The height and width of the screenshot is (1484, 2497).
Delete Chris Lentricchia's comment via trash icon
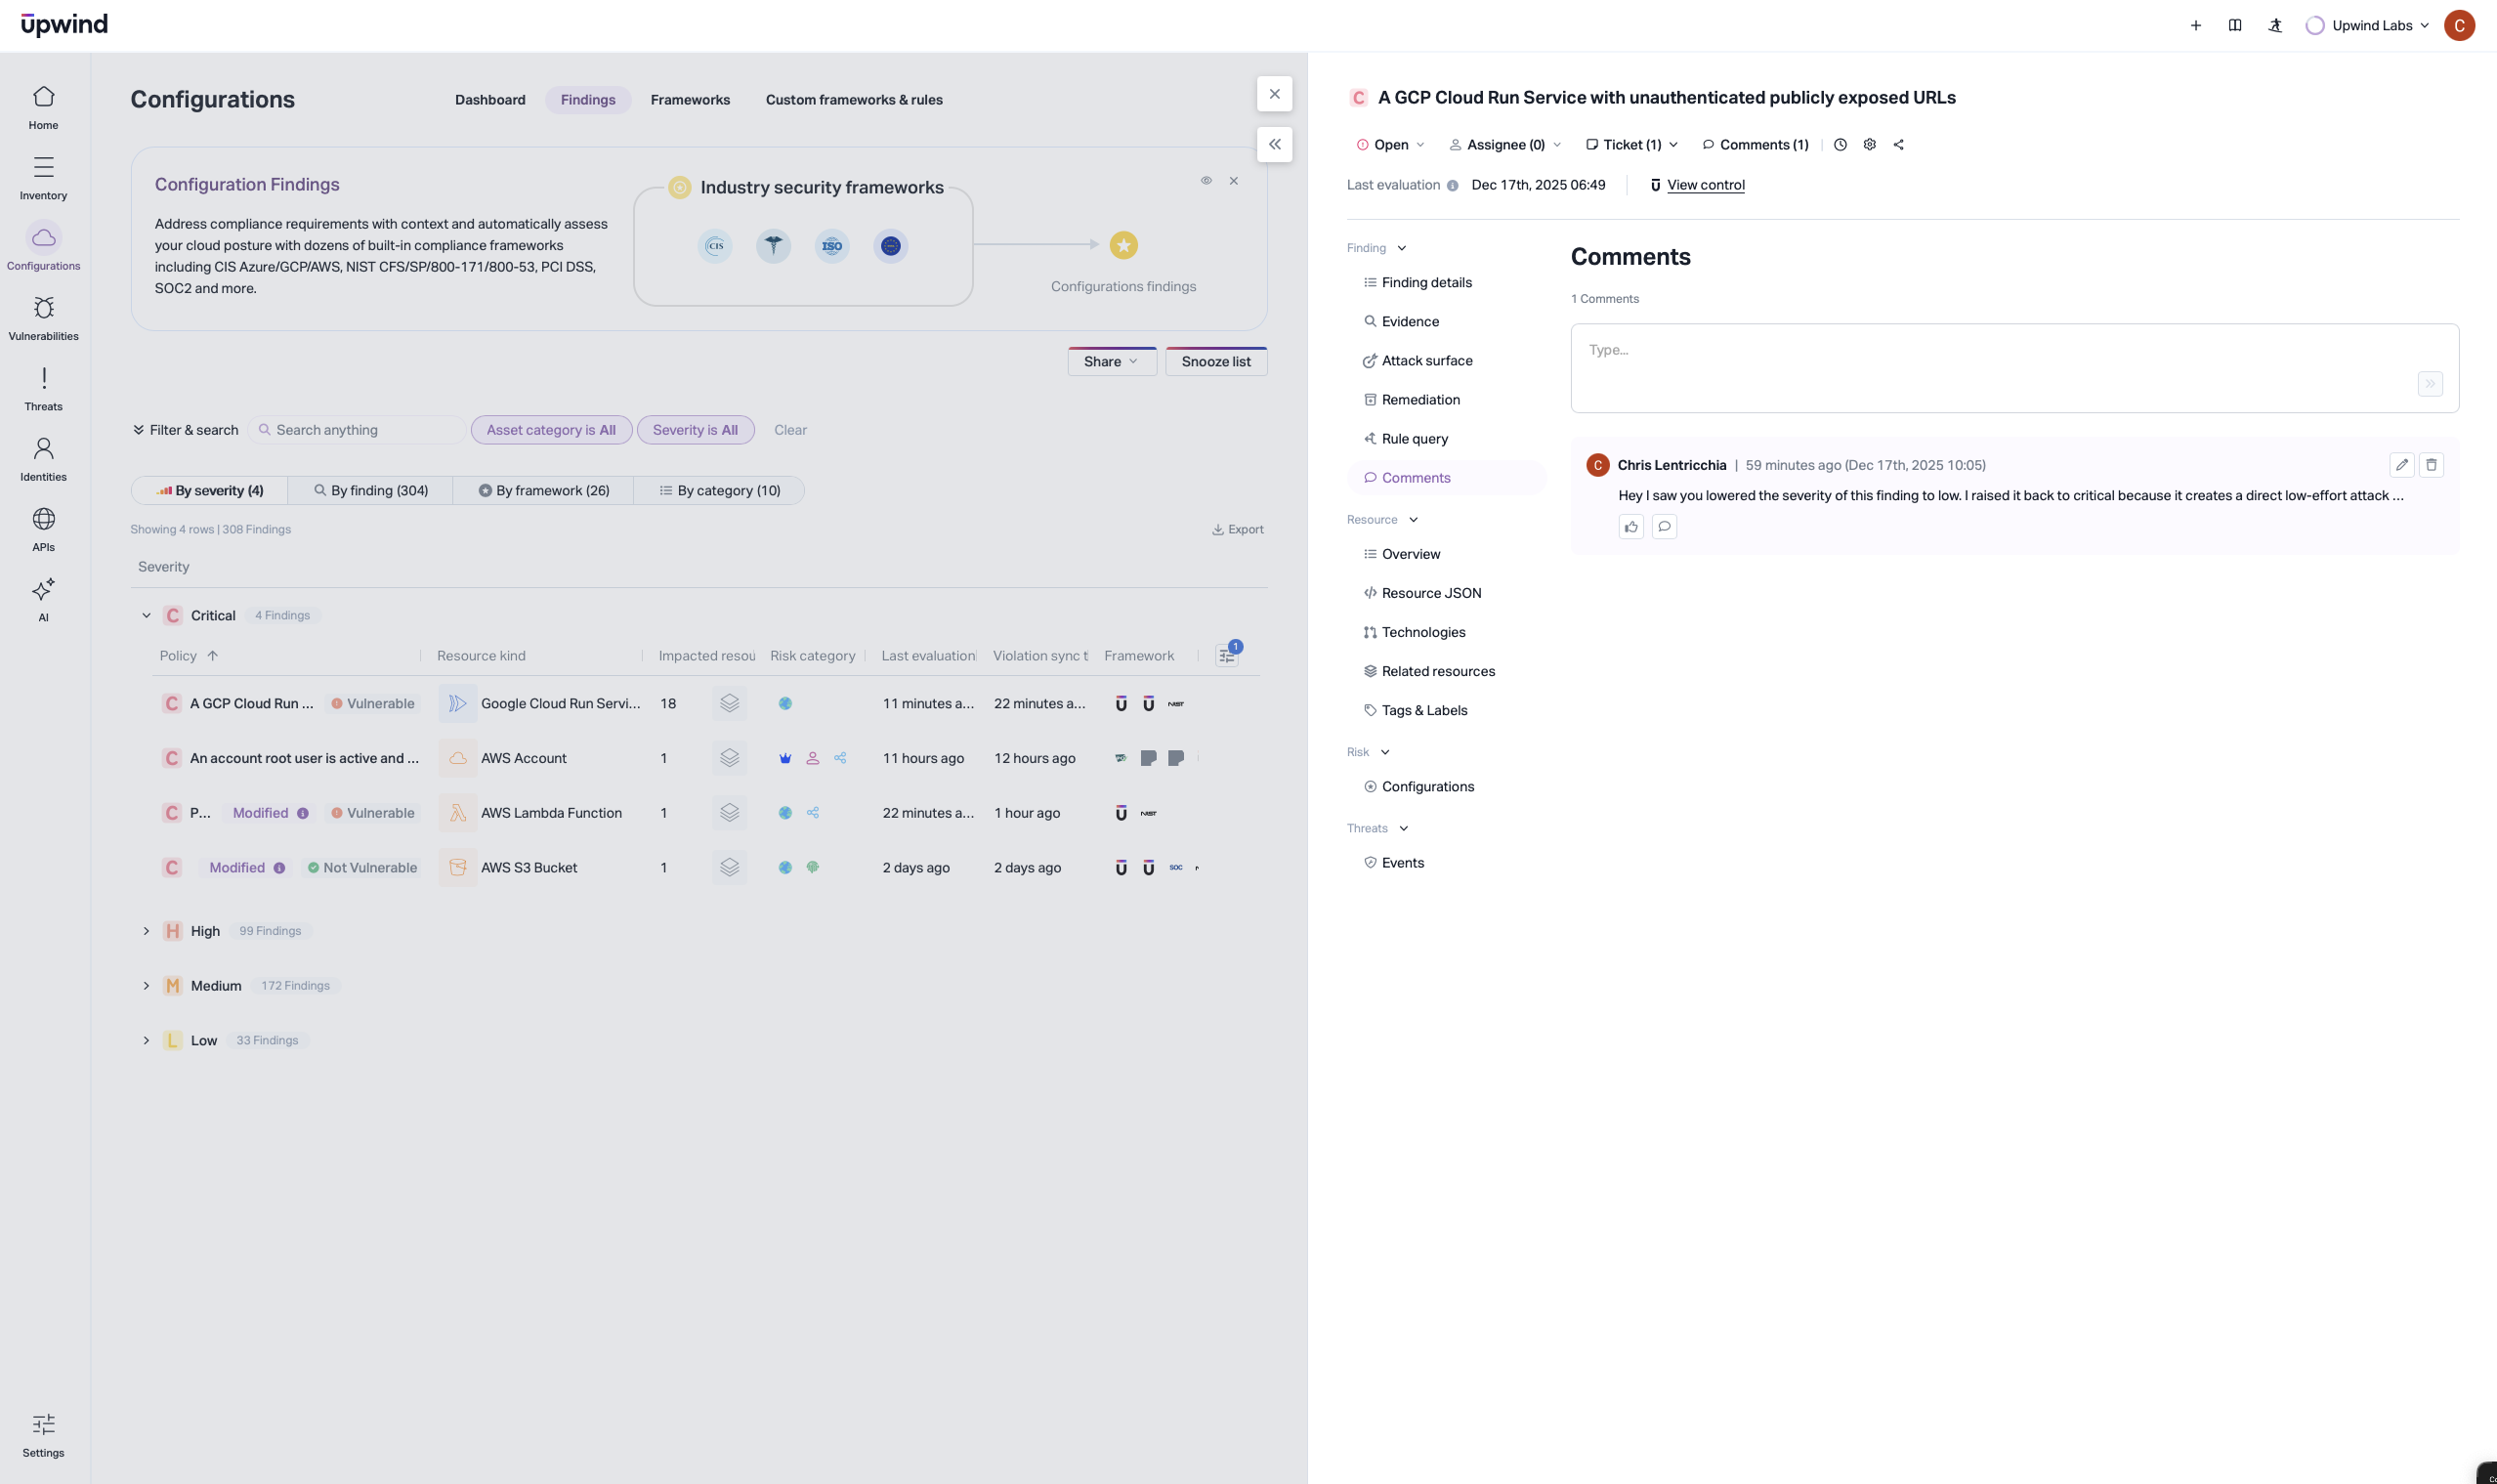pos(2431,465)
